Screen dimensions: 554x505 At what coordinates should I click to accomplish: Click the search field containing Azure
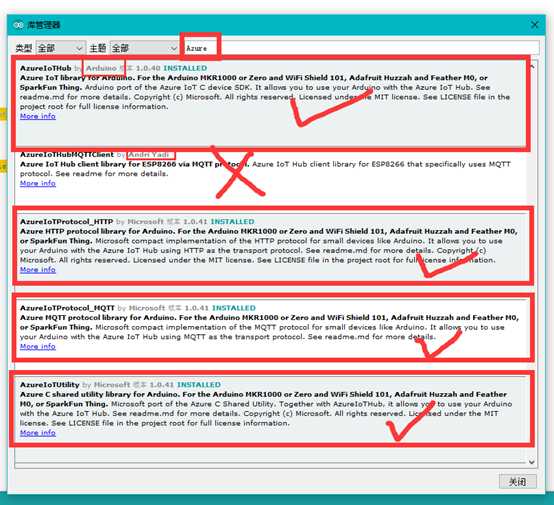pos(360,48)
